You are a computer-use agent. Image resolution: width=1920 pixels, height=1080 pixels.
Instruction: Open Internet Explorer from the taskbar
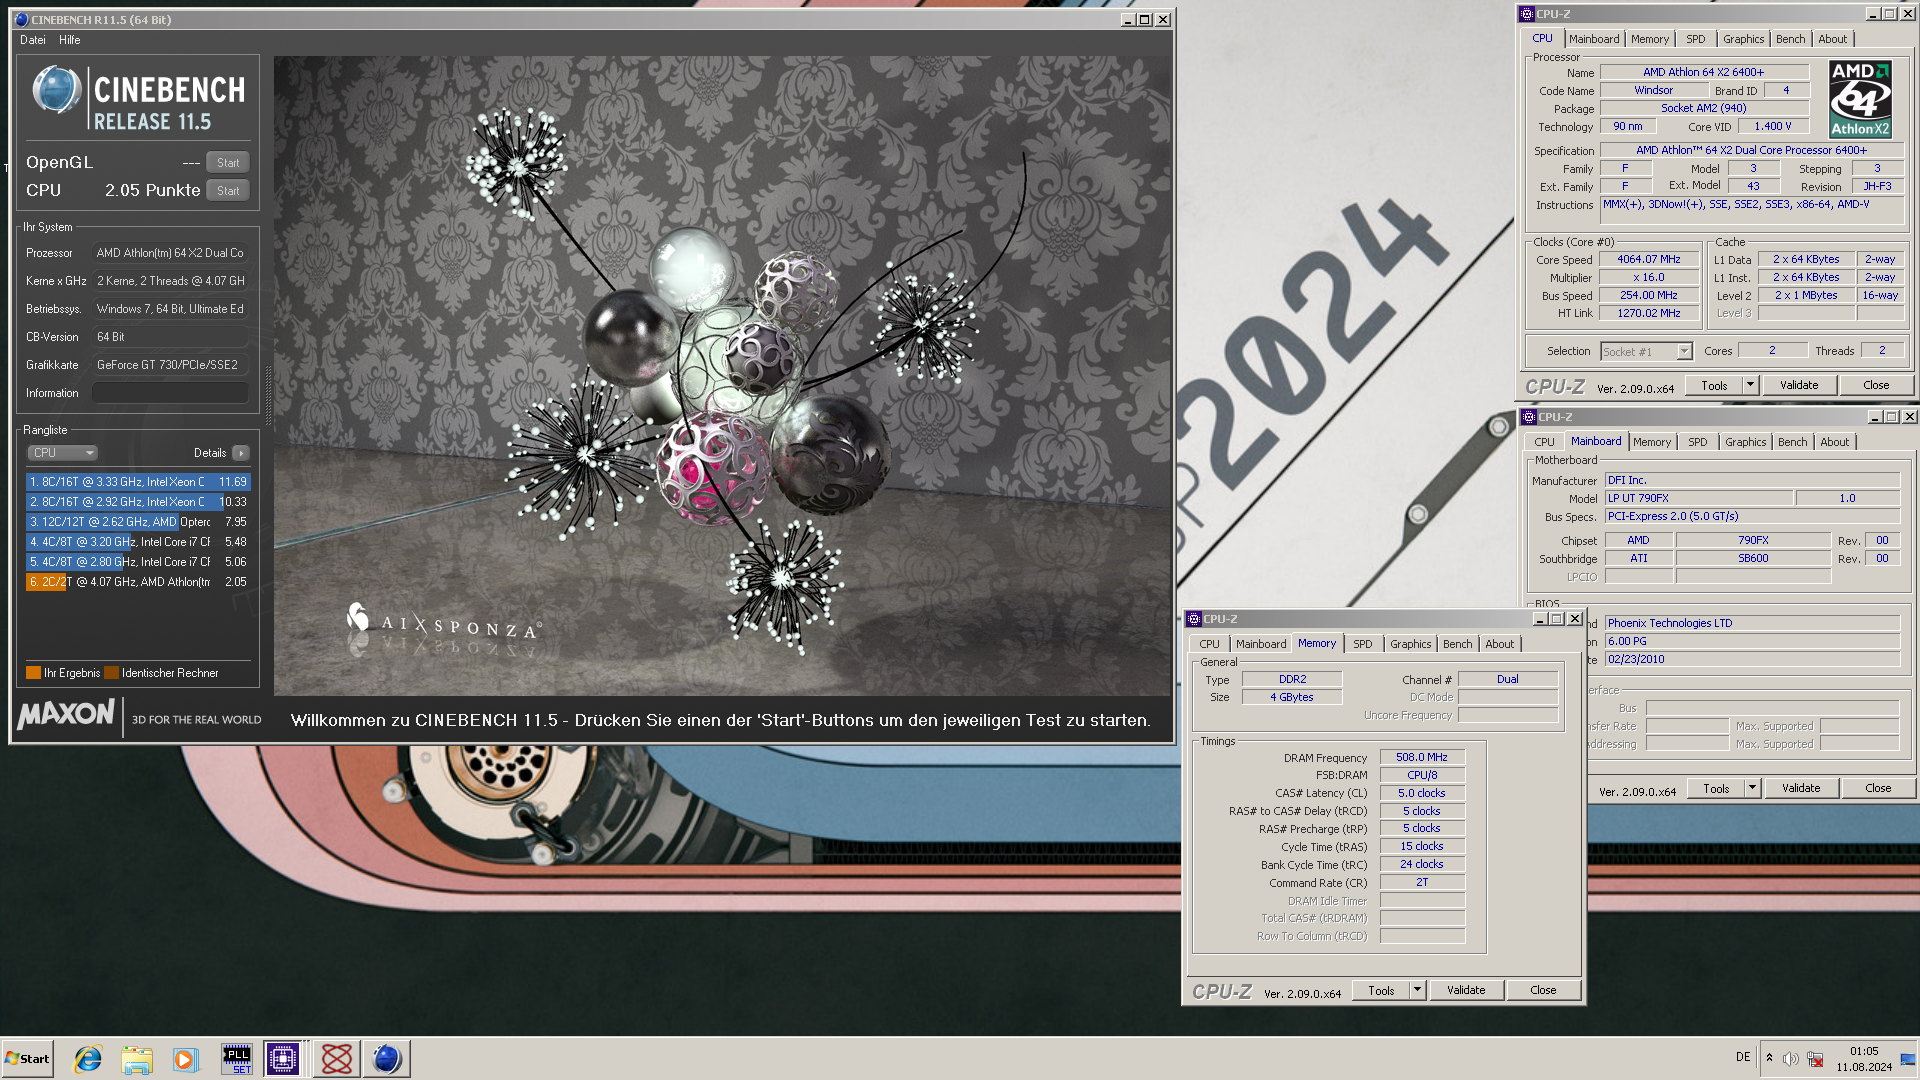(x=88, y=1058)
